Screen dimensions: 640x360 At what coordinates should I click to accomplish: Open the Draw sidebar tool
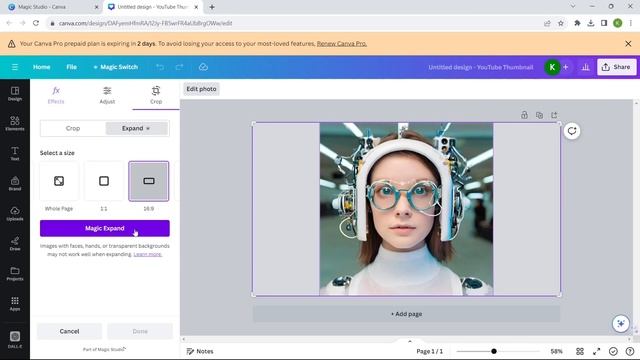click(x=15, y=243)
